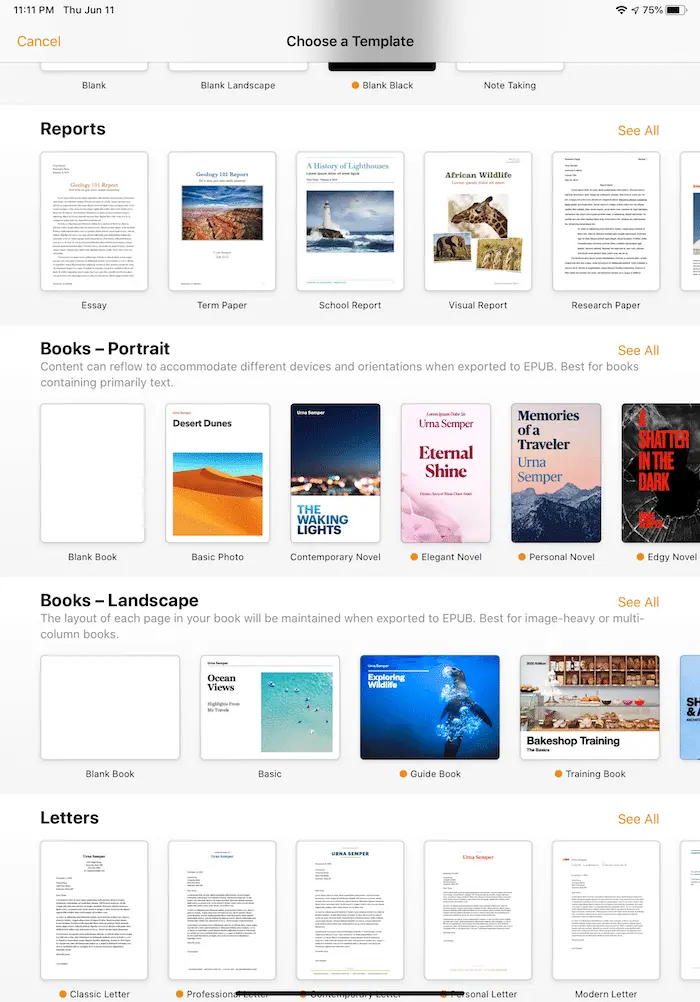The width and height of the screenshot is (700, 1002).
Task: Choose the Blank Book portrait template
Action: point(93,473)
